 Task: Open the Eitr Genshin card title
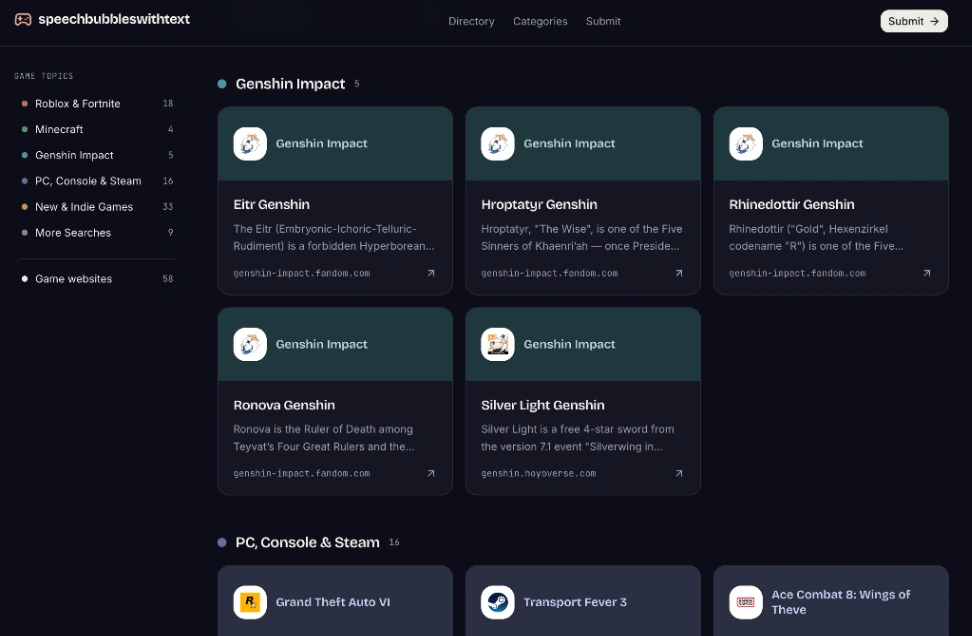(x=272, y=205)
